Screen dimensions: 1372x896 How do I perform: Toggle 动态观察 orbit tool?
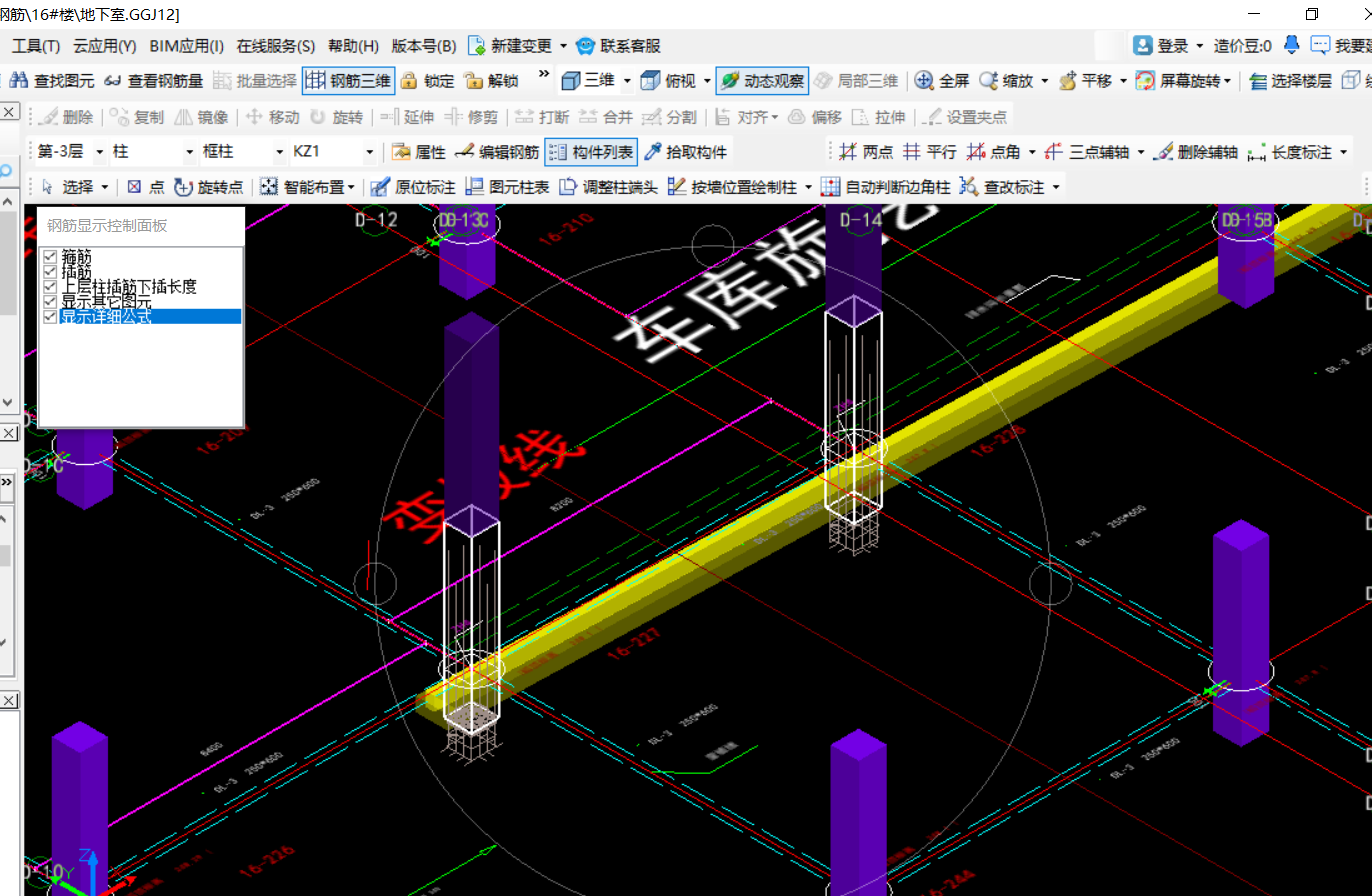tap(762, 81)
